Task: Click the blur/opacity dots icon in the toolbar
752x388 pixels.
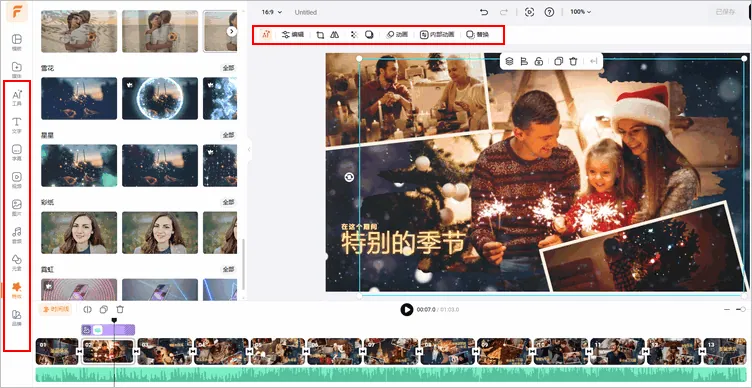Action: [x=354, y=35]
